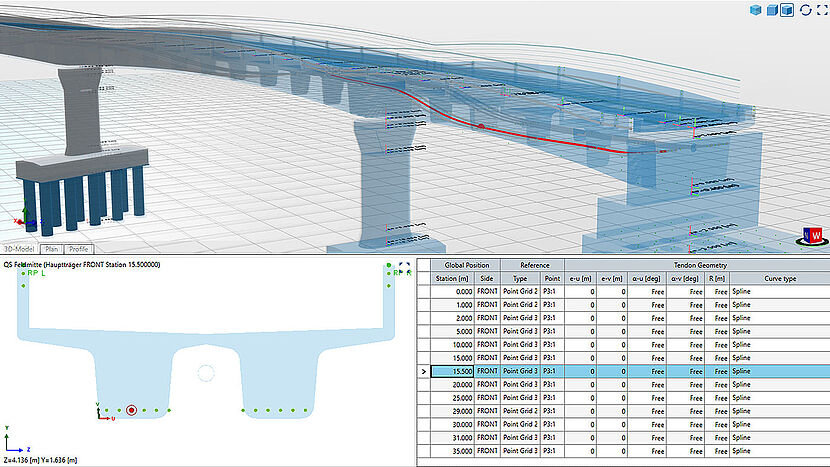Open the Profile tab
Screen dimensions: 830x467
coord(79,248)
